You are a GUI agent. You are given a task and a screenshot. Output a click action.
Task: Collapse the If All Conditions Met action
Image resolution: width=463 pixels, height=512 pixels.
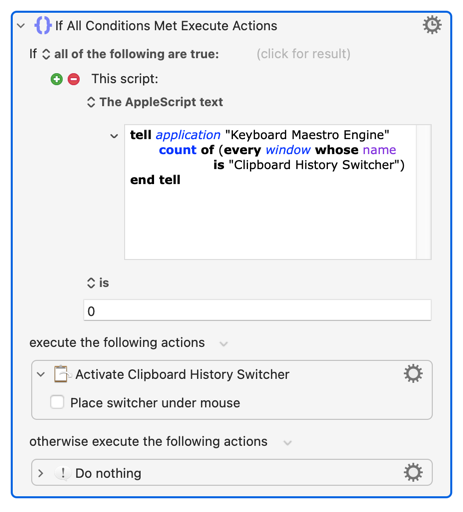pyautogui.click(x=21, y=26)
